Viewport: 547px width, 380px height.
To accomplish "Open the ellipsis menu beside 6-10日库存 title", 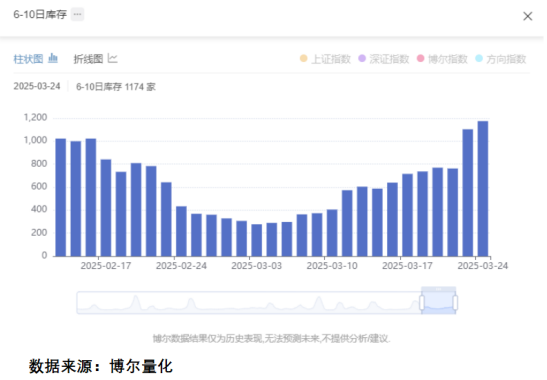I will point(77,14).
